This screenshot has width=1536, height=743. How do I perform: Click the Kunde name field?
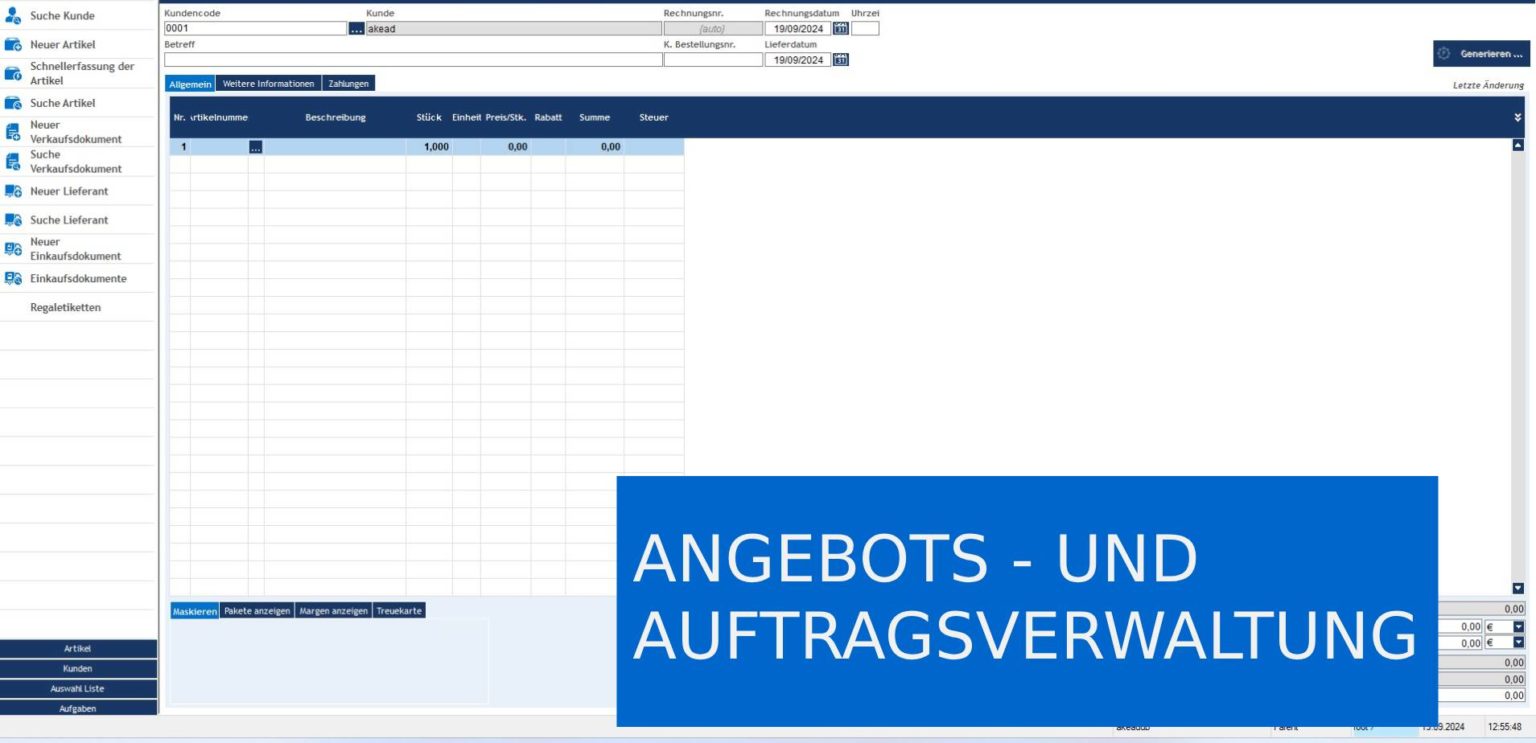(514, 29)
